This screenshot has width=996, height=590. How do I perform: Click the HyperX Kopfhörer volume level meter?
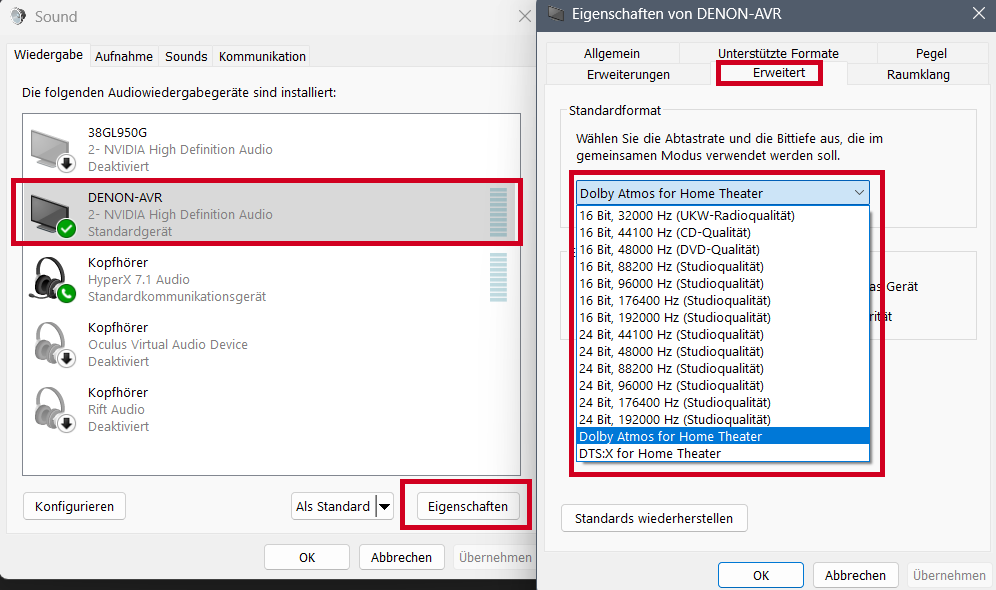pos(499,278)
